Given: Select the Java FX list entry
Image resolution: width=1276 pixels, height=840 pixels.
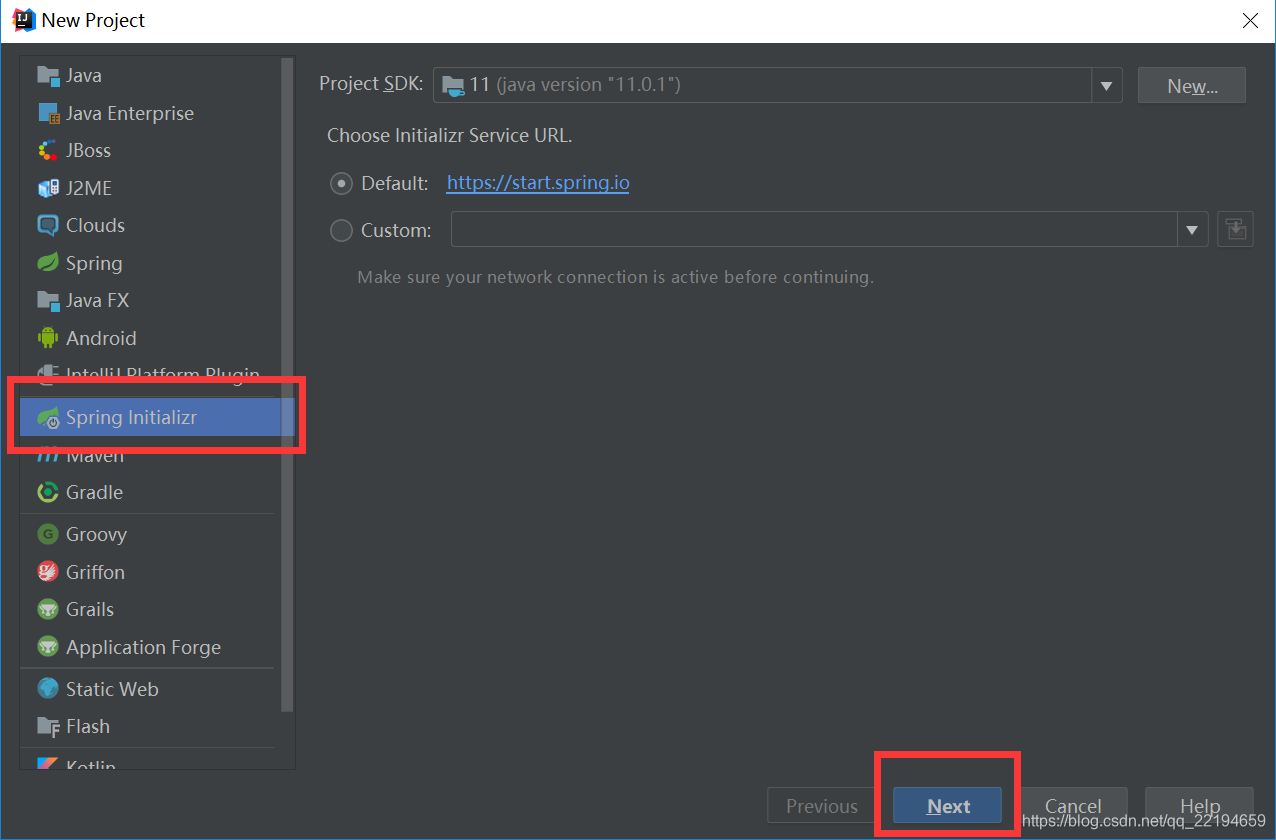Looking at the screenshot, I should 150,300.
